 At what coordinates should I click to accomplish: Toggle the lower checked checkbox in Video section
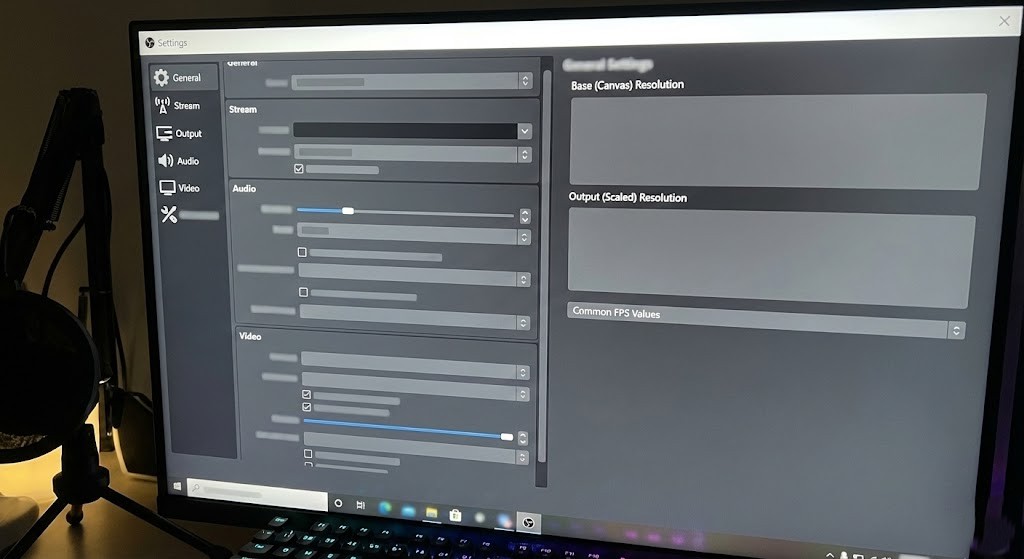click(x=307, y=407)
